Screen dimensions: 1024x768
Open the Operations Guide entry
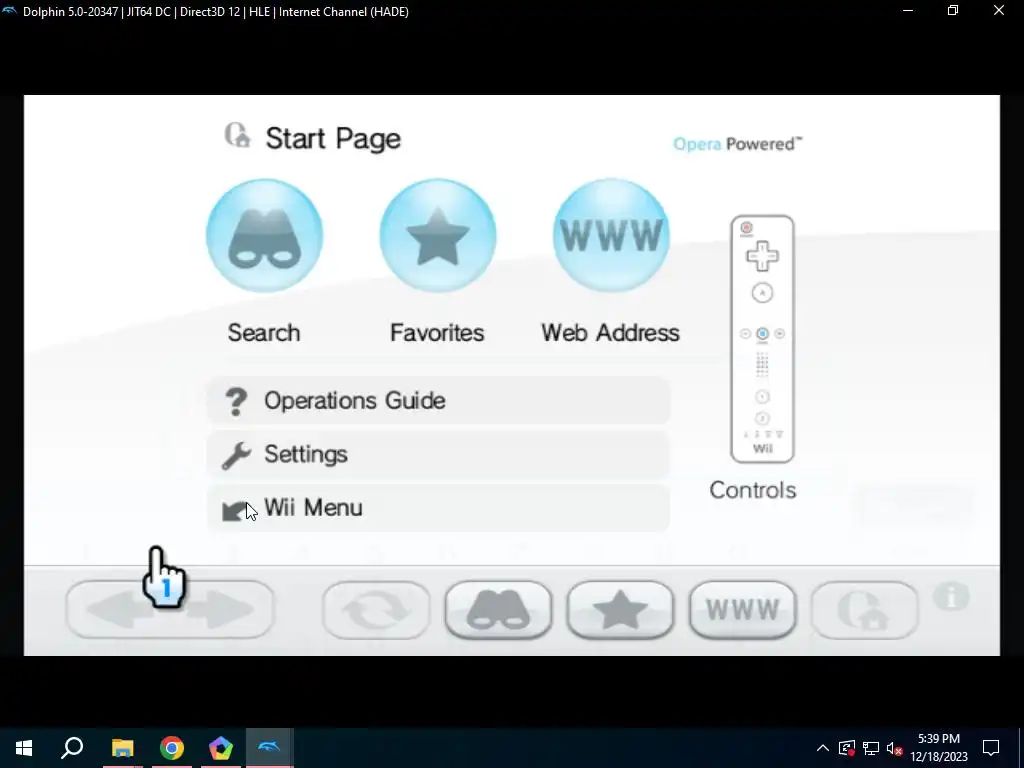[x=438, y=400]
